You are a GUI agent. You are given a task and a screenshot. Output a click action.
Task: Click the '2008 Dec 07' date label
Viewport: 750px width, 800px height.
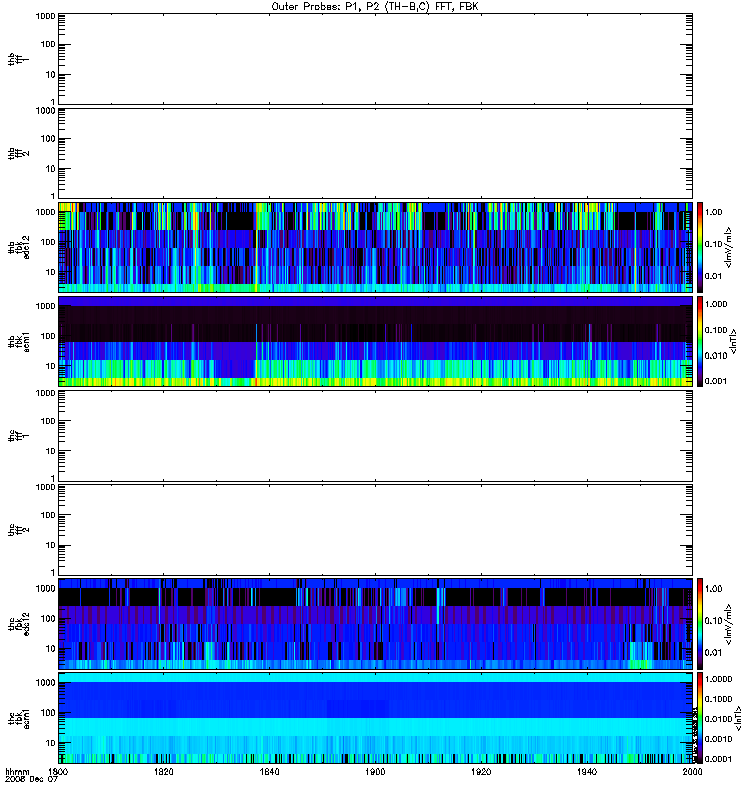click(x=31, y=779)
